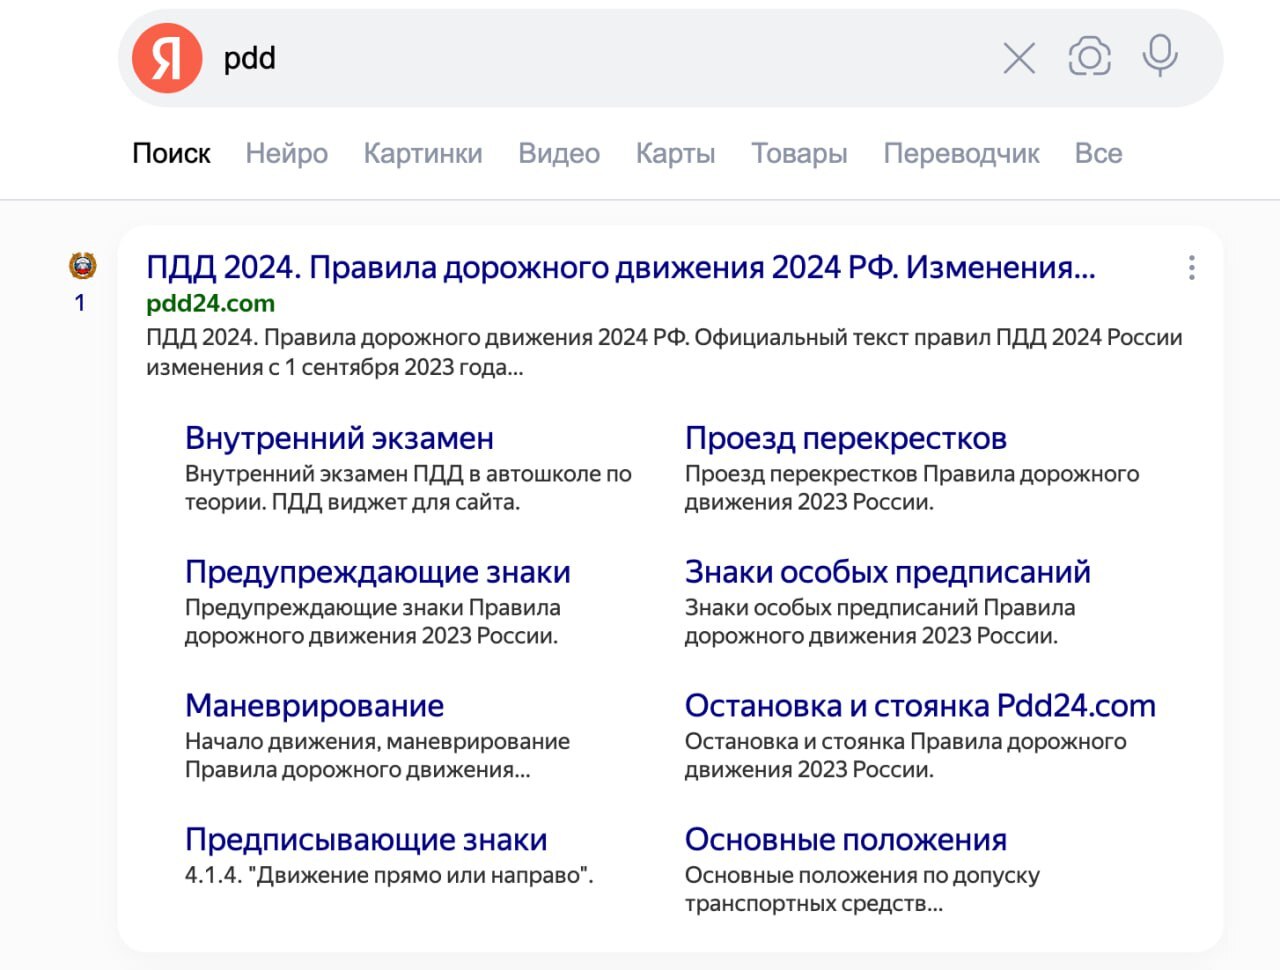1280x970 pixels.
Task: Click the search field containing pdd
Action: pos(600,58)
